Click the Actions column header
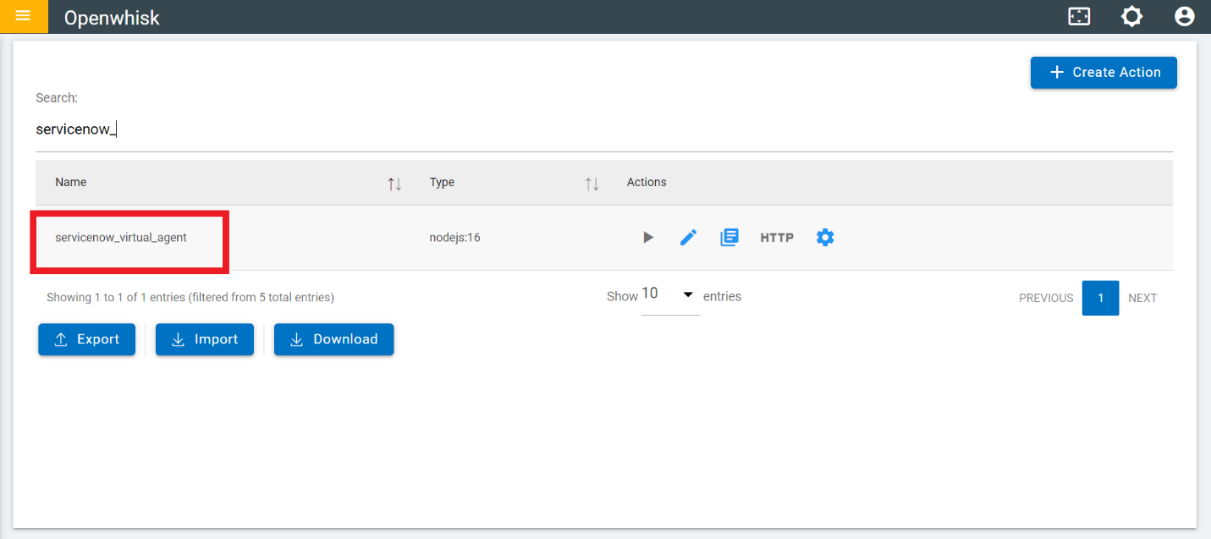The image size is (1211, 539). point(647,182)
